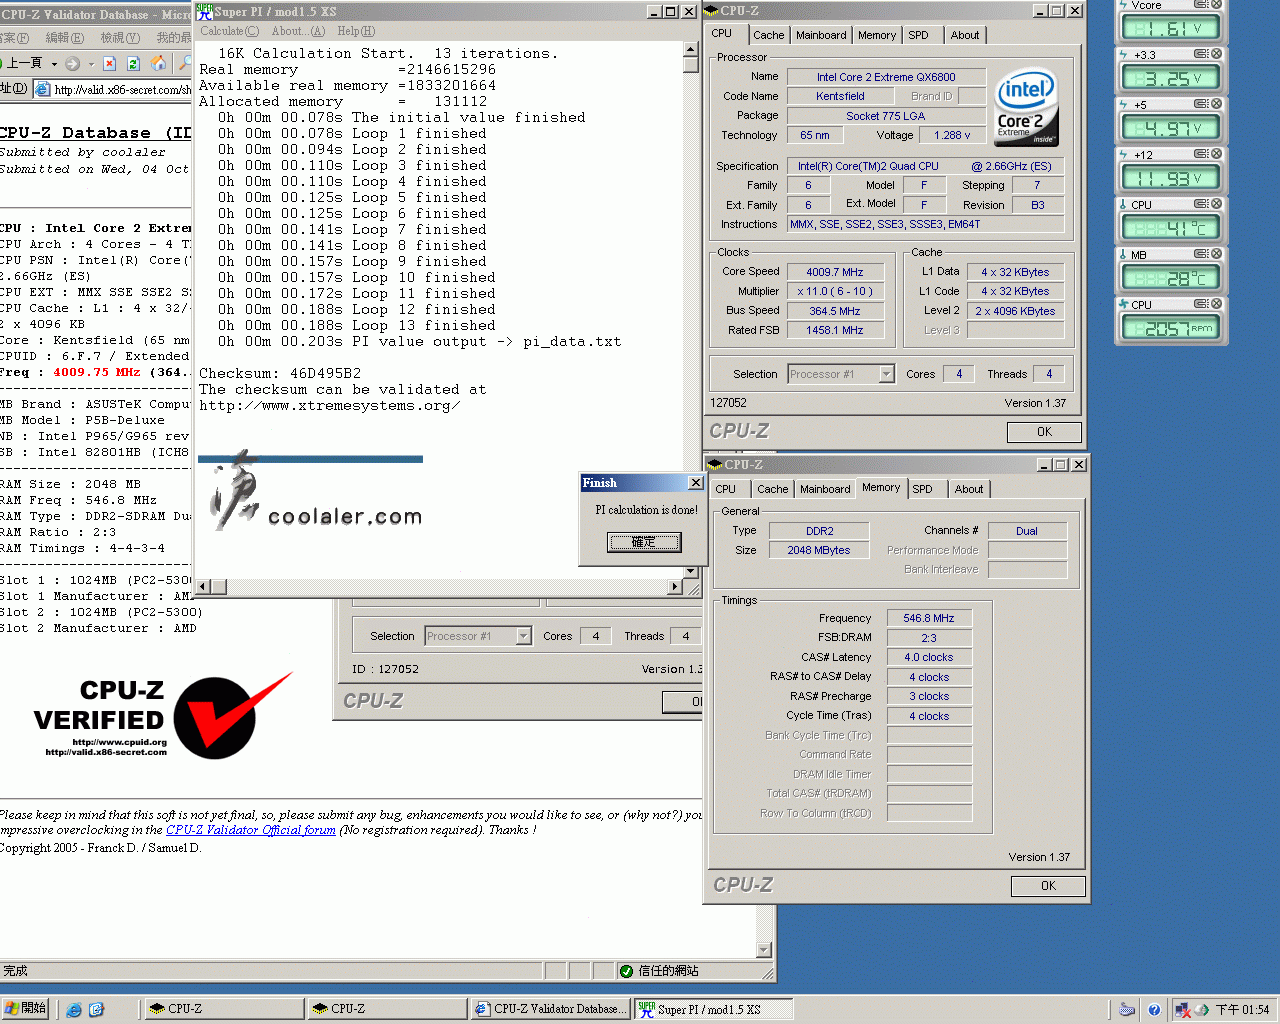1280x1024 pixels.
Task: Close the CPU fan RPM monitor widget
Action: pyautogui.click(x=1216, y=304)
